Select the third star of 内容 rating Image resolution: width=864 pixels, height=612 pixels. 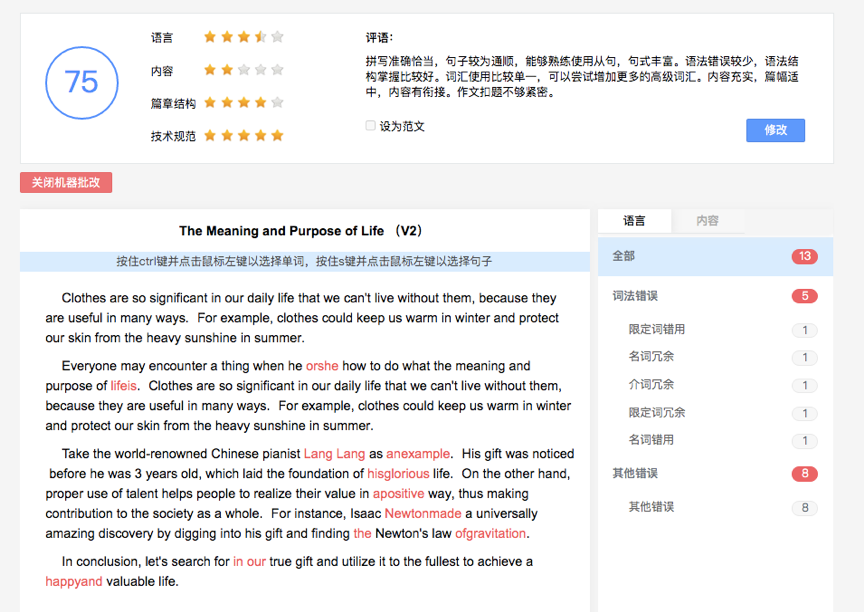pos(243,69)
